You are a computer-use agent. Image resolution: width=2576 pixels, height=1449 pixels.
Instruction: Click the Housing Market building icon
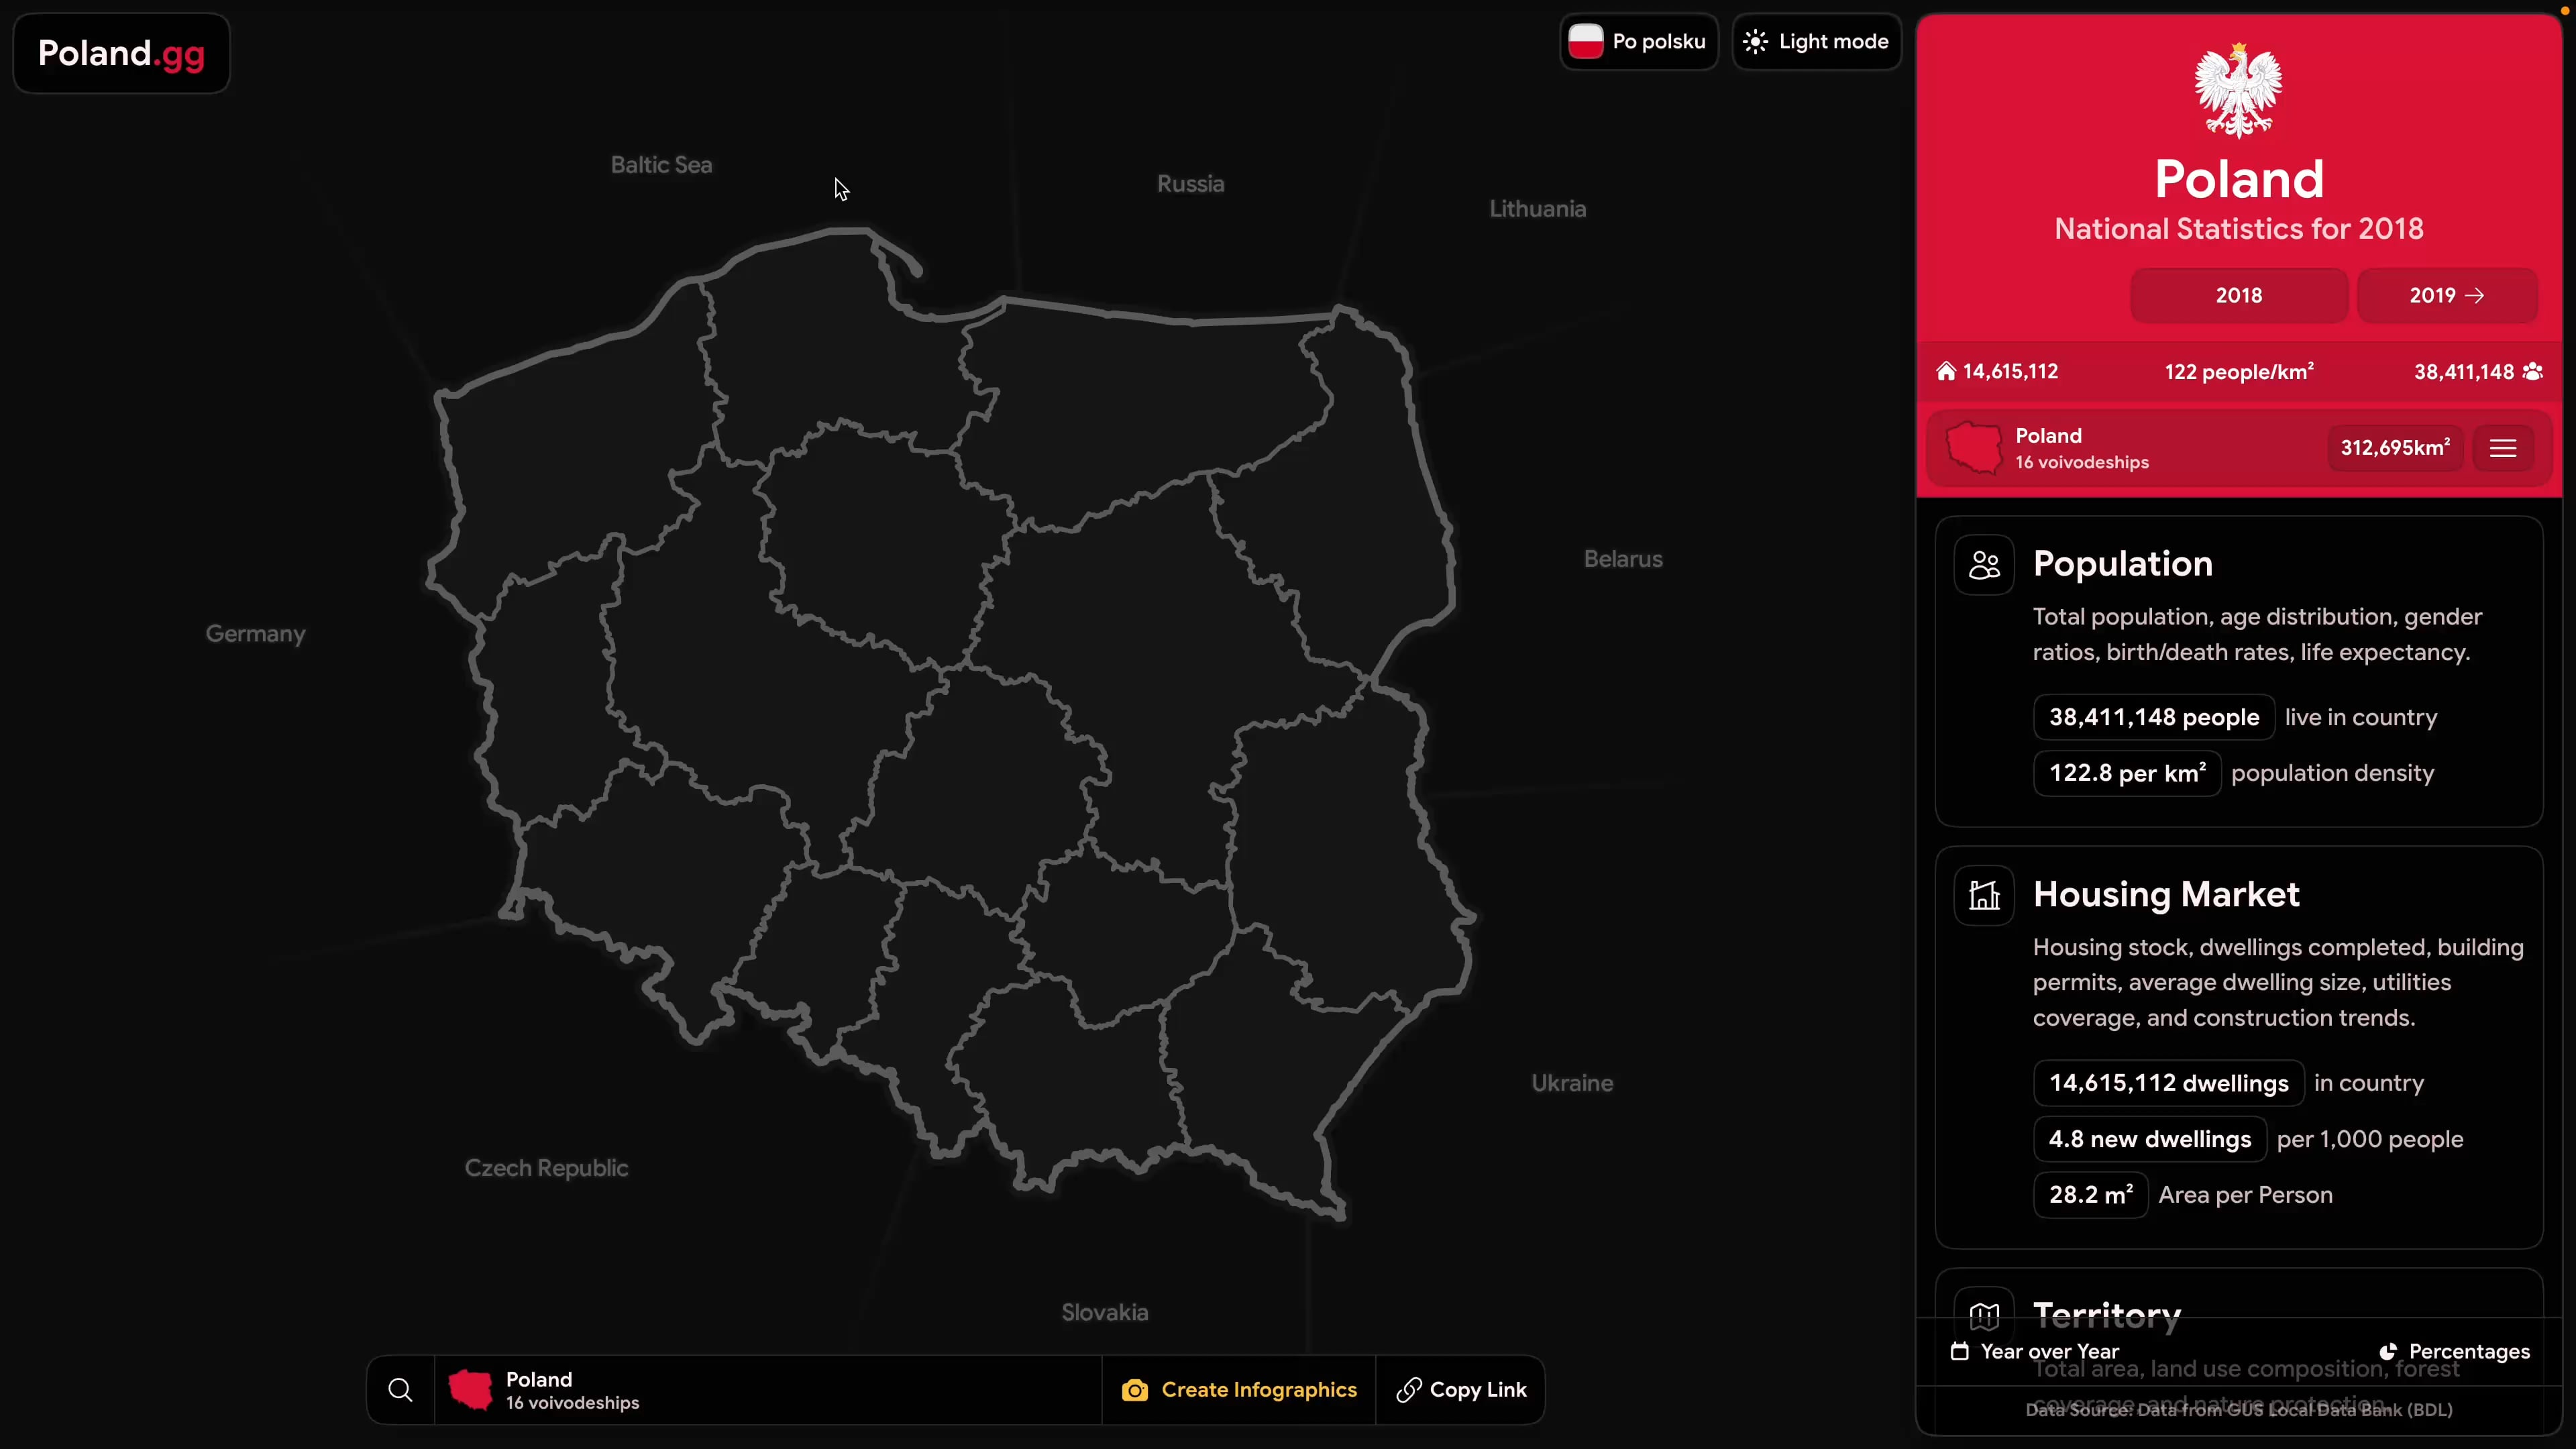[x=1984, y=895]
